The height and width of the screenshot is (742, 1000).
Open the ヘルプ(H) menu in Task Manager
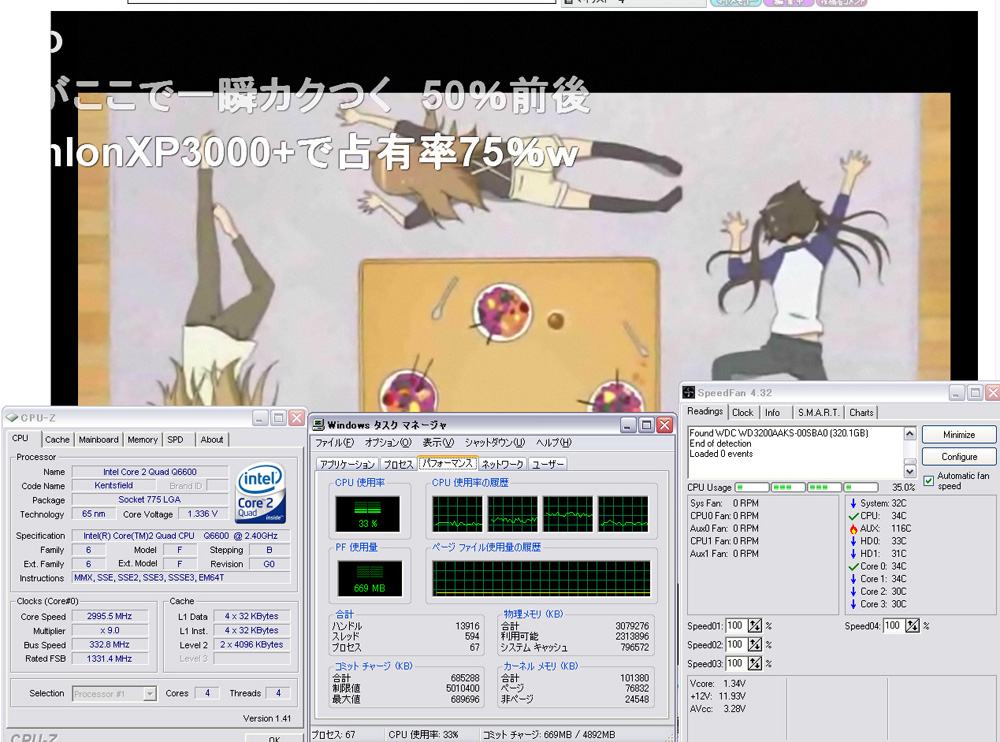[553, 443]
